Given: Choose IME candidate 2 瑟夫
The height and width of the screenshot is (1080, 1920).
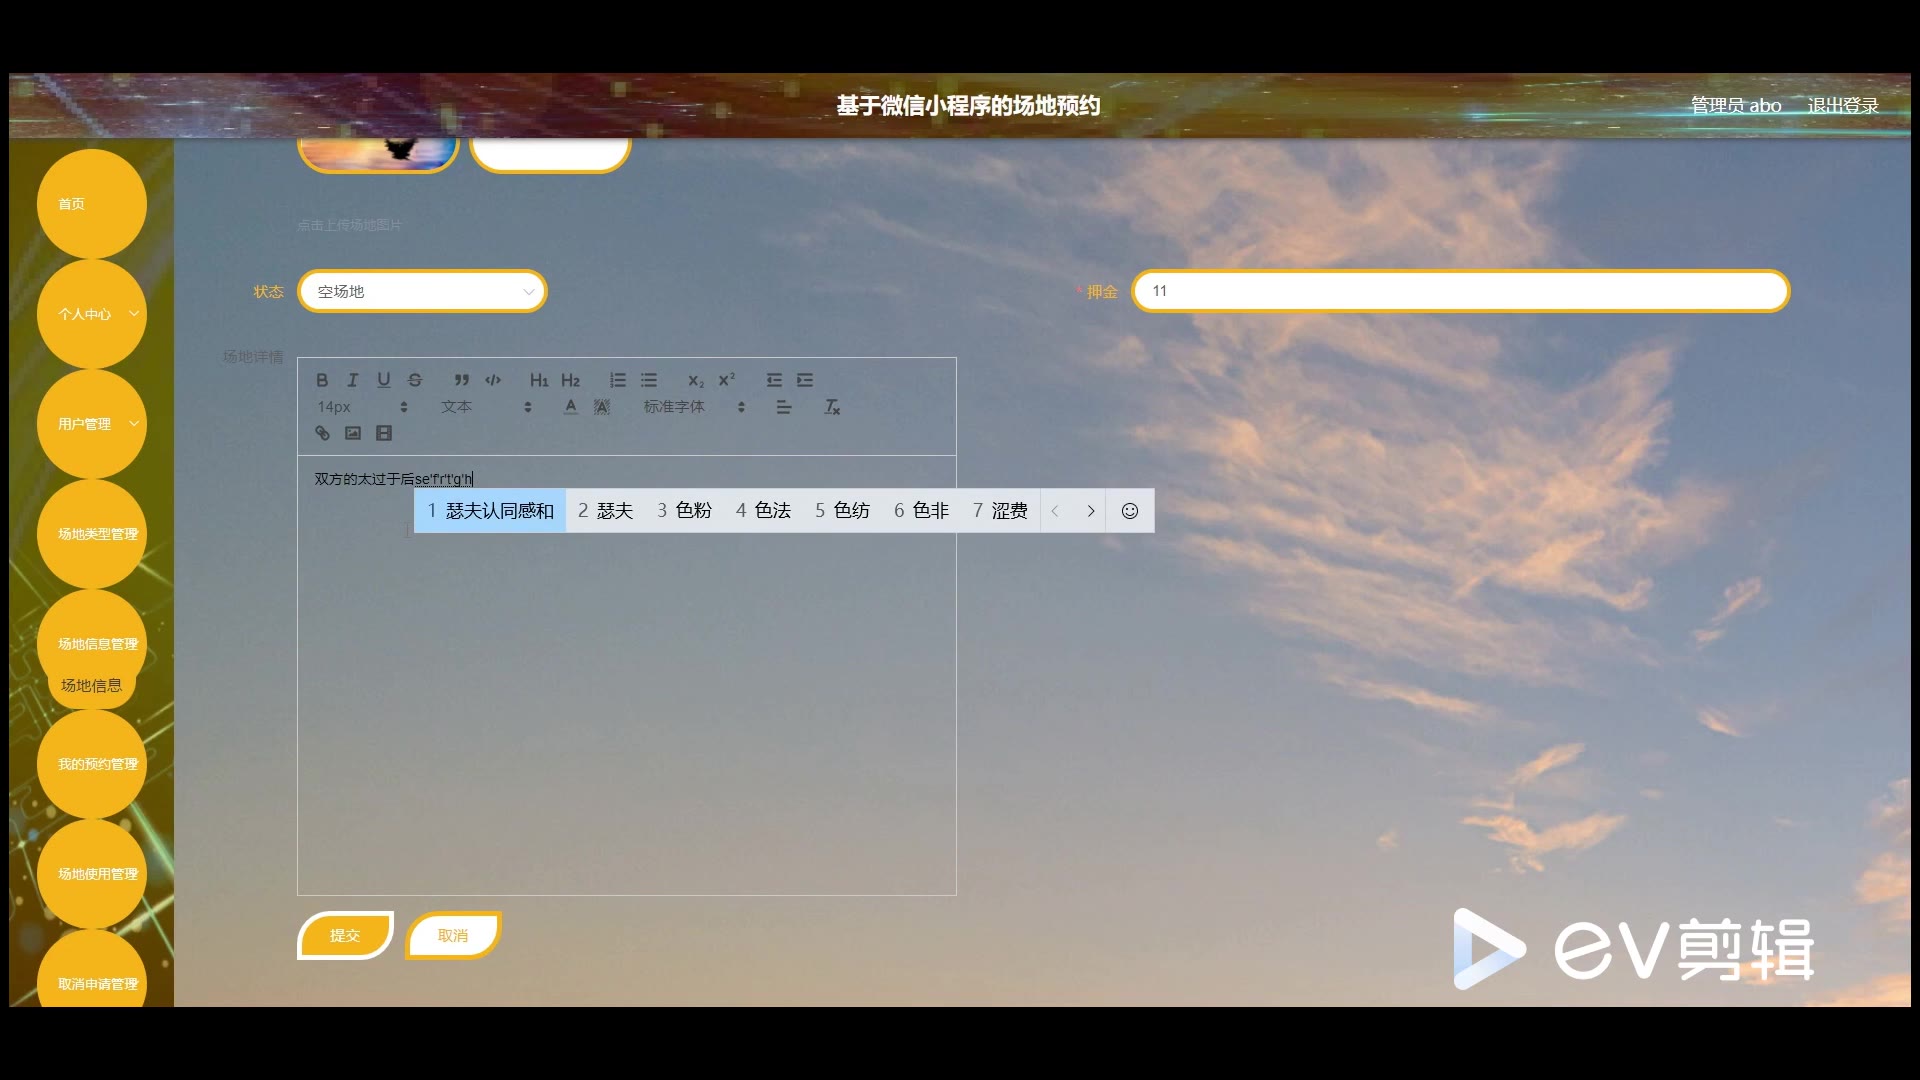Looking at the screenshot, I should (606, 511).
